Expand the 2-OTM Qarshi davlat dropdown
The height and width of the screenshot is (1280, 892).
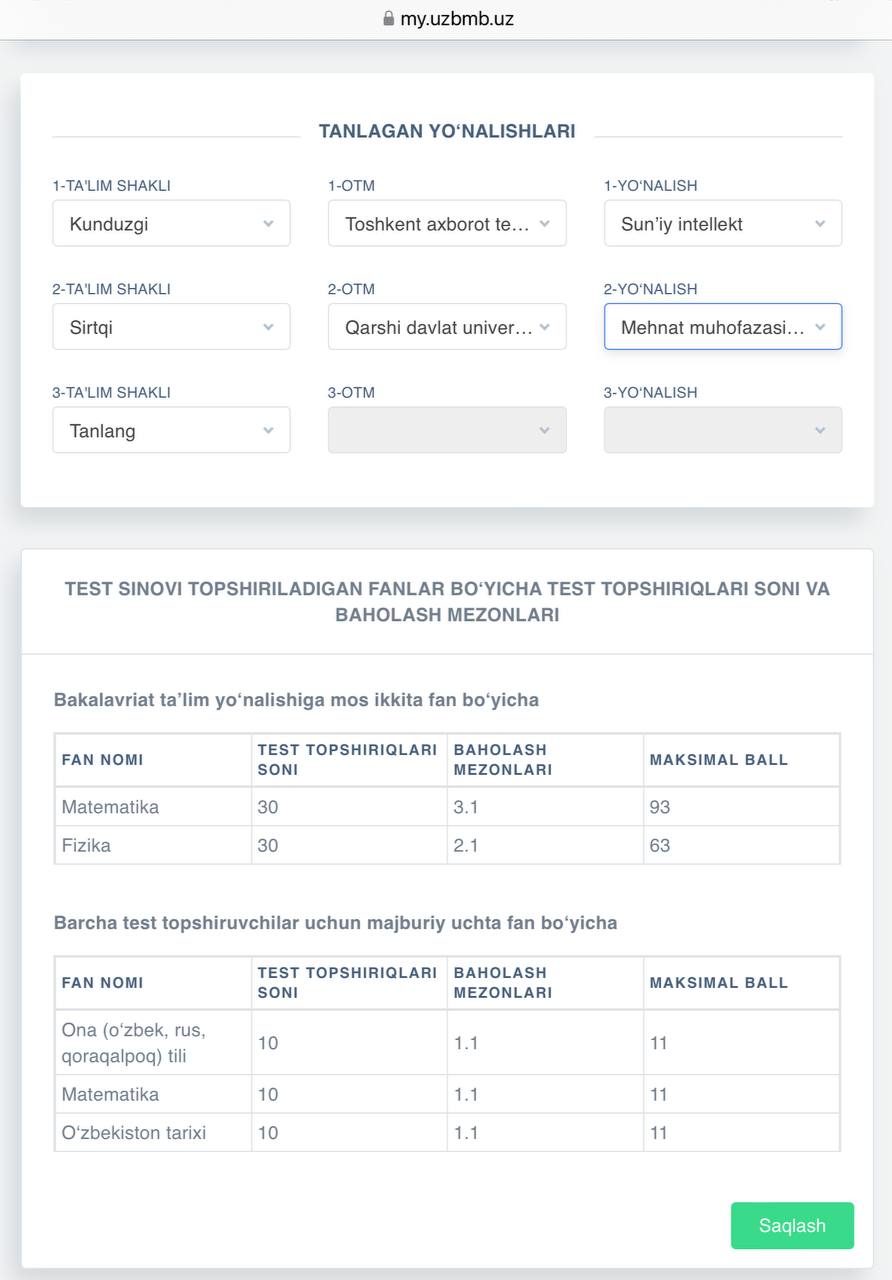(x=447, y=327)
